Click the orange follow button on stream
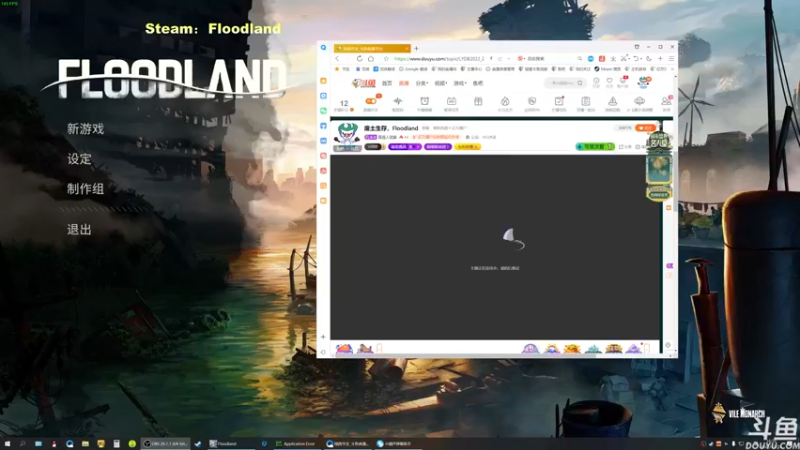The height and width of the screenshot is (450, 800). pos(645,128)
